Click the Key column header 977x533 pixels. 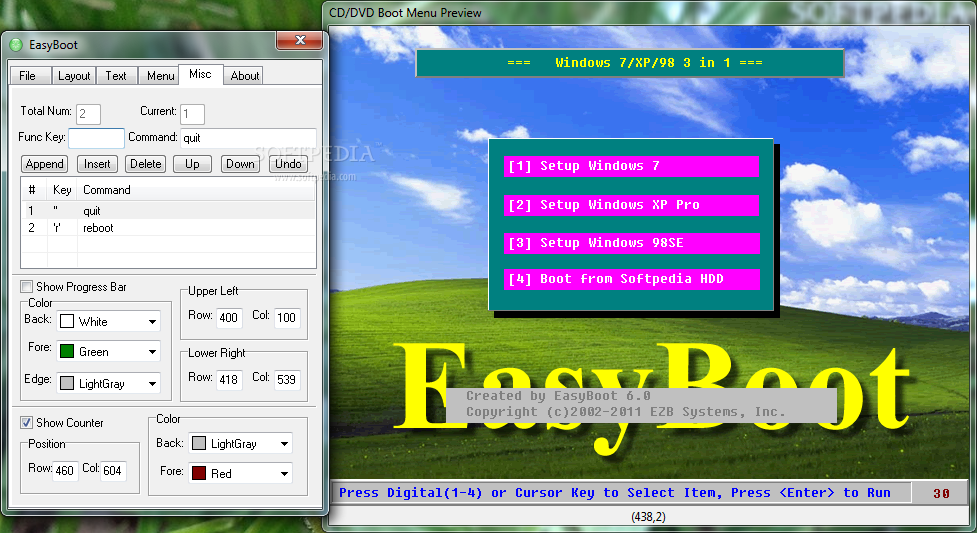point(62,190)
